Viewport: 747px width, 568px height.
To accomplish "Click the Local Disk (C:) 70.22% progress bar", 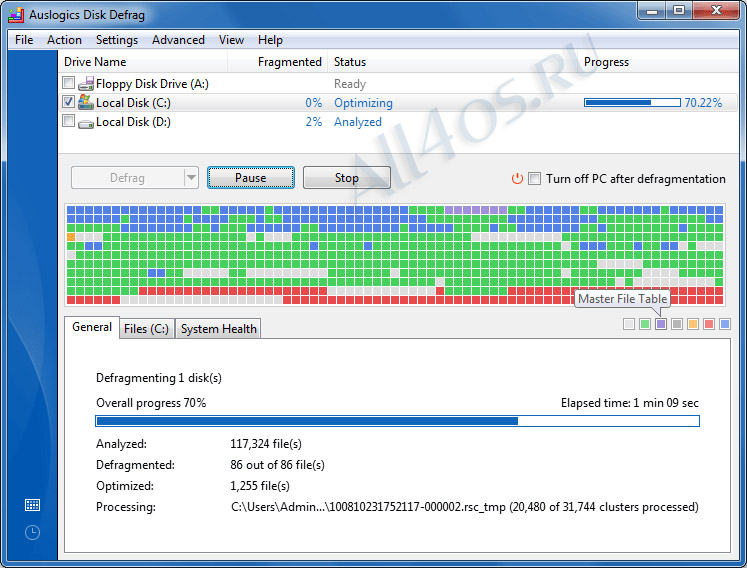I will (632, 102).
